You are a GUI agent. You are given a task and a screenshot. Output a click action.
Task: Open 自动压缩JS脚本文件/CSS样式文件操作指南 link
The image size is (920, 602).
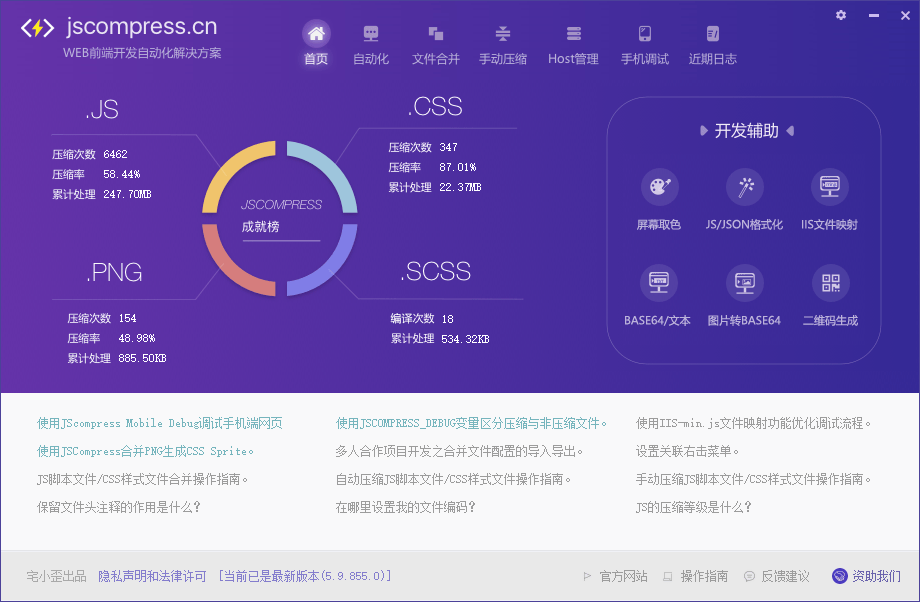pyautogui.click(x=453, y=479)
